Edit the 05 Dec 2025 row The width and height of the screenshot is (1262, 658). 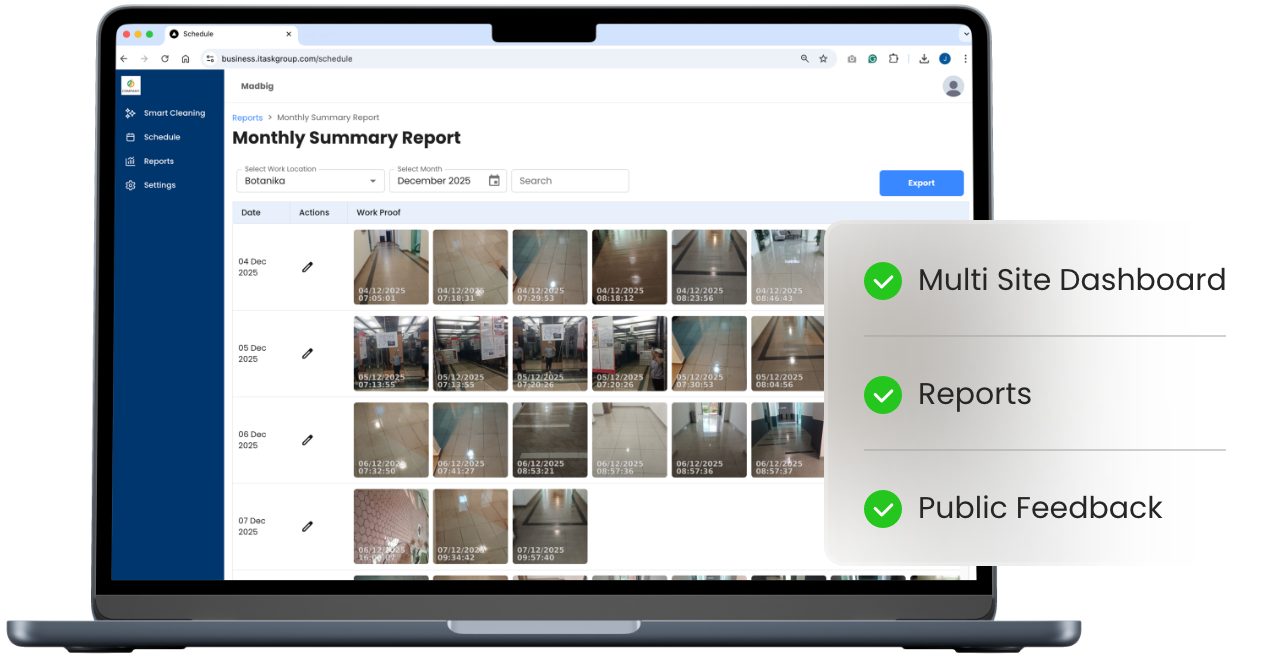coord(307,353)
